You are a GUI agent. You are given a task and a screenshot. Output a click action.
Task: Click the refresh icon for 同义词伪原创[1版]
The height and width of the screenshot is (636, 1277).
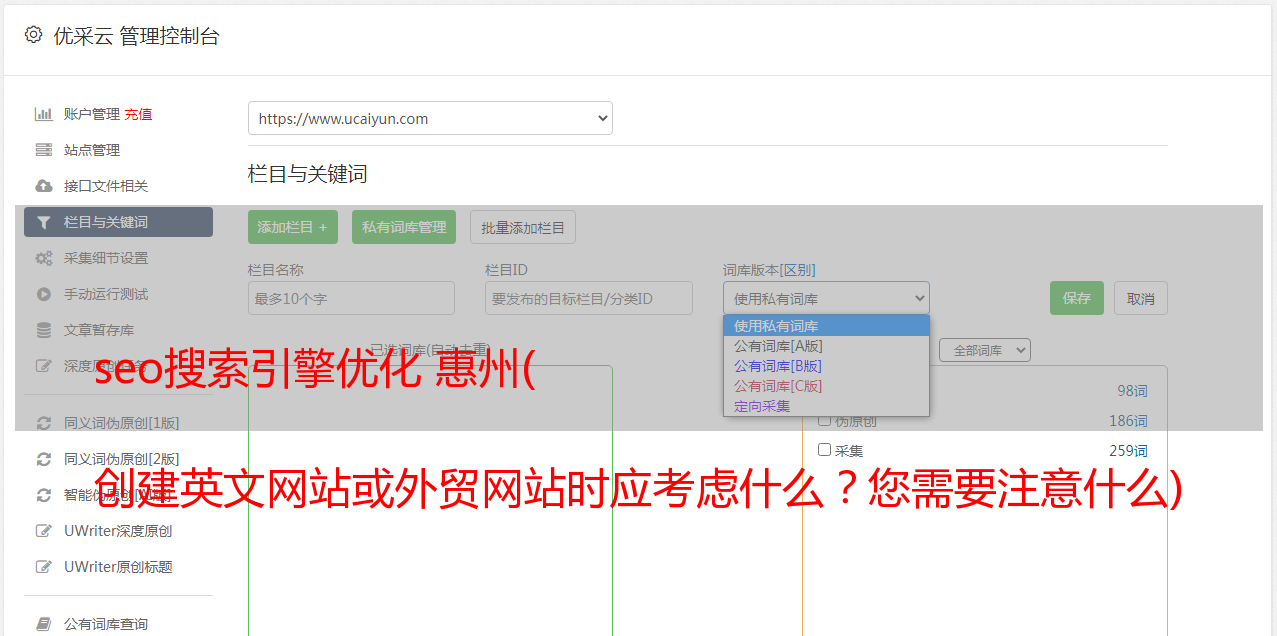click(44, 423)
